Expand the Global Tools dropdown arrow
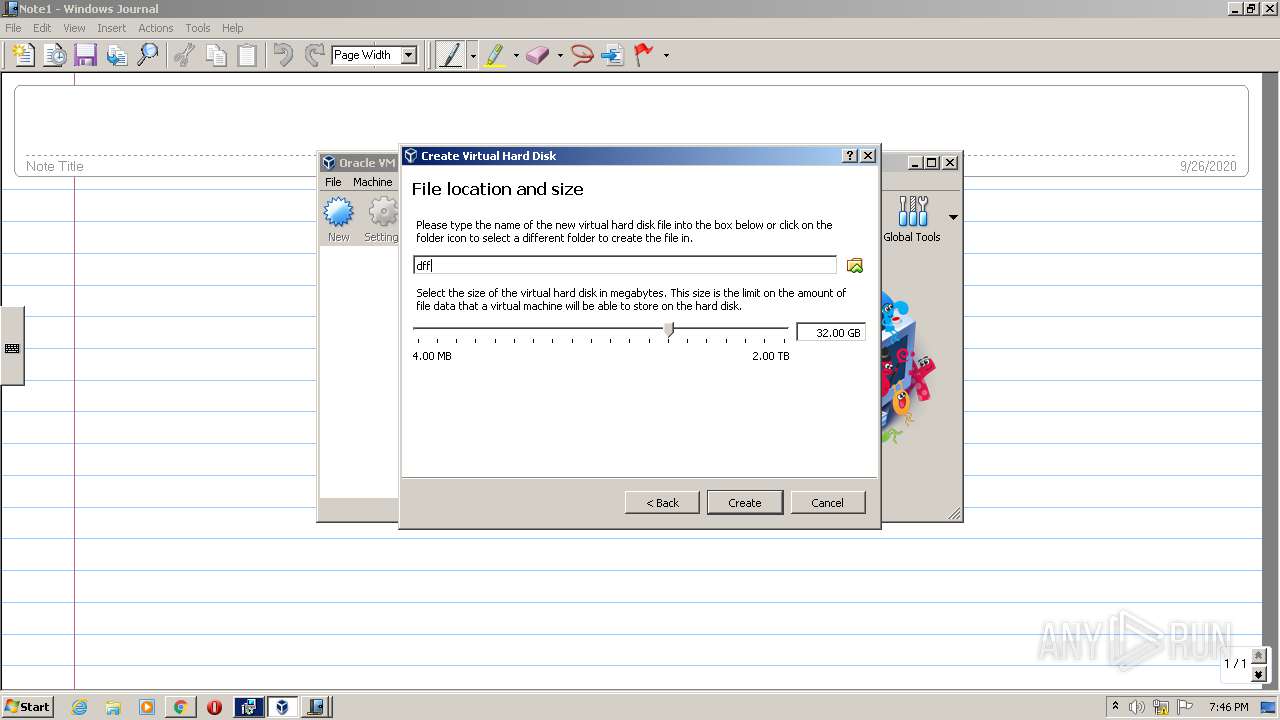This screenshot has height=720, width=1280. coord(953,217)
